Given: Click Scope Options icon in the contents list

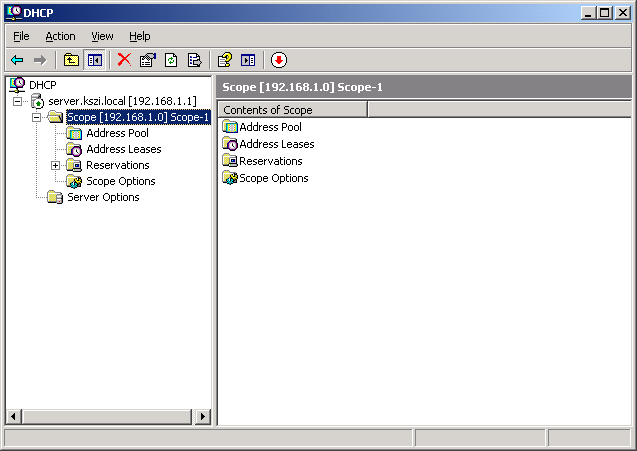Looking at the screenshot, I should [230, 178].
